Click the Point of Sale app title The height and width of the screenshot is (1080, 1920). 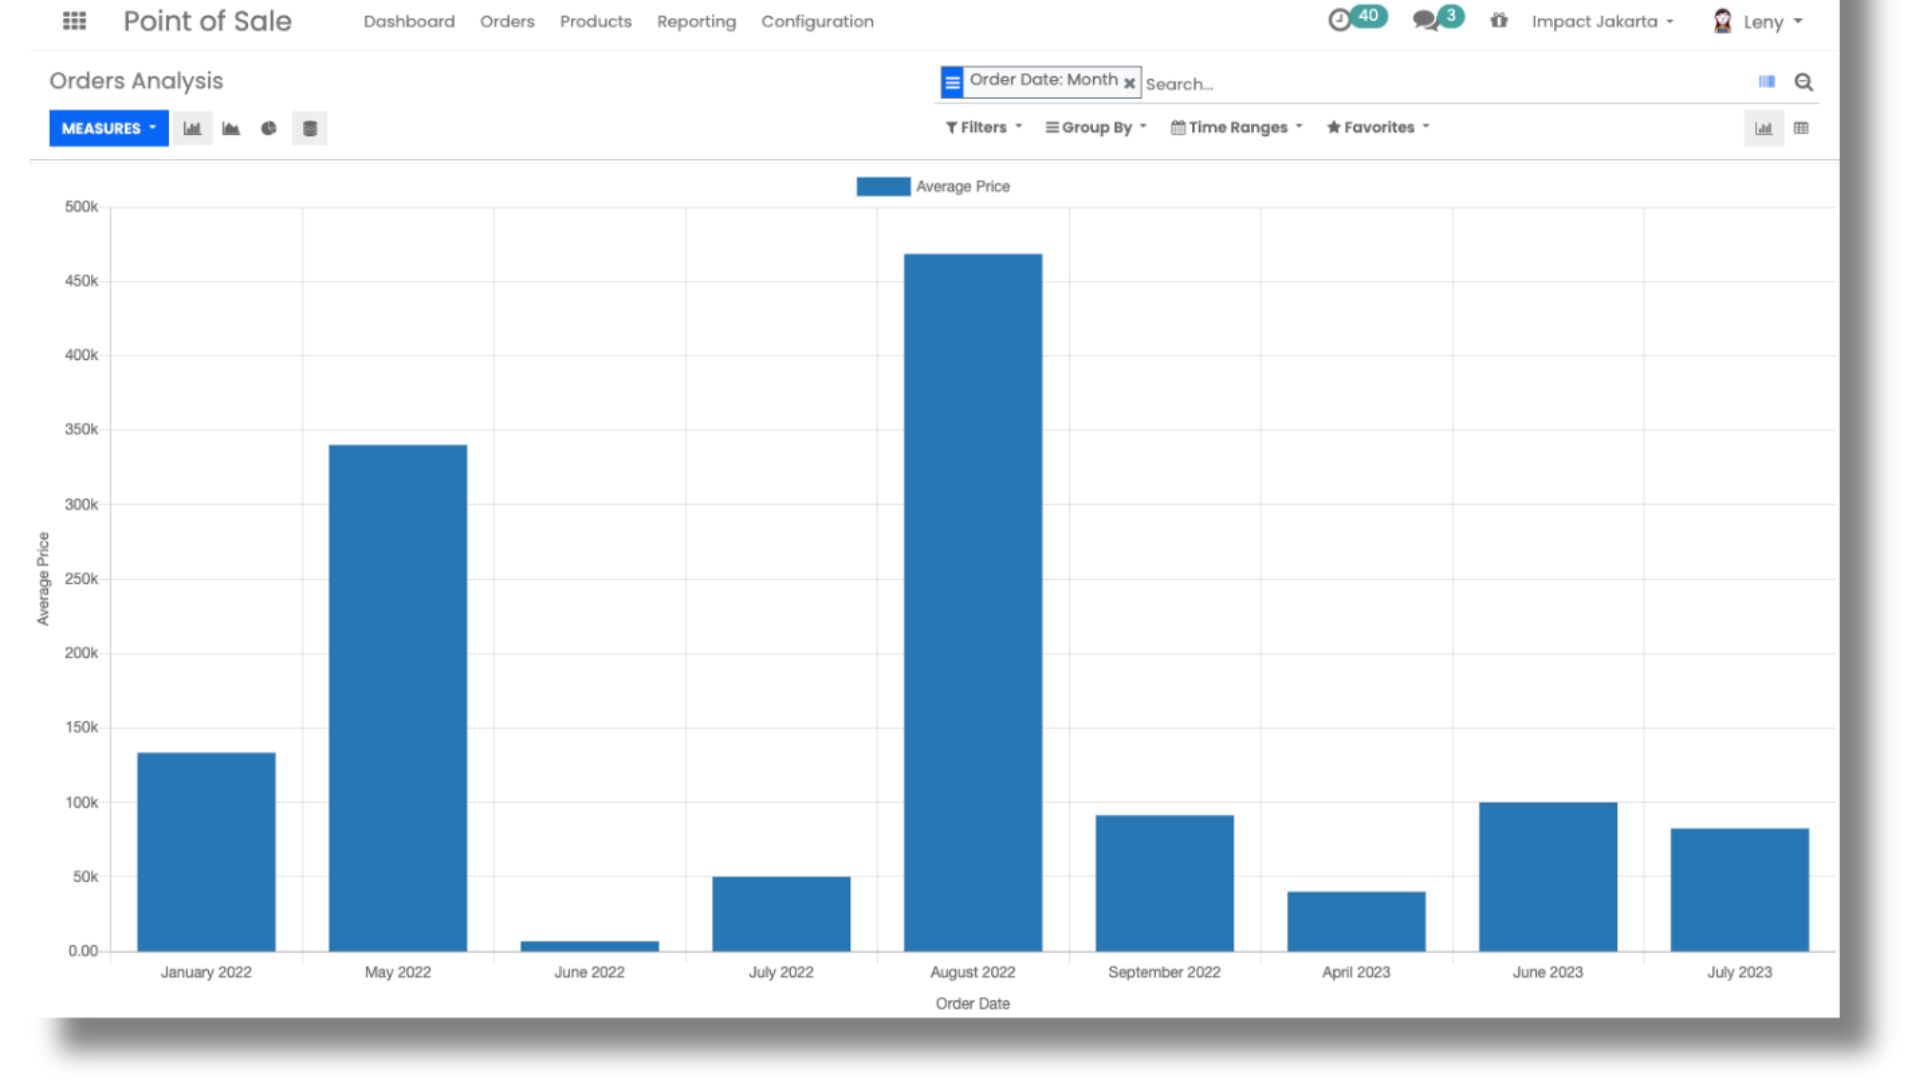click(x=207, y=21)
